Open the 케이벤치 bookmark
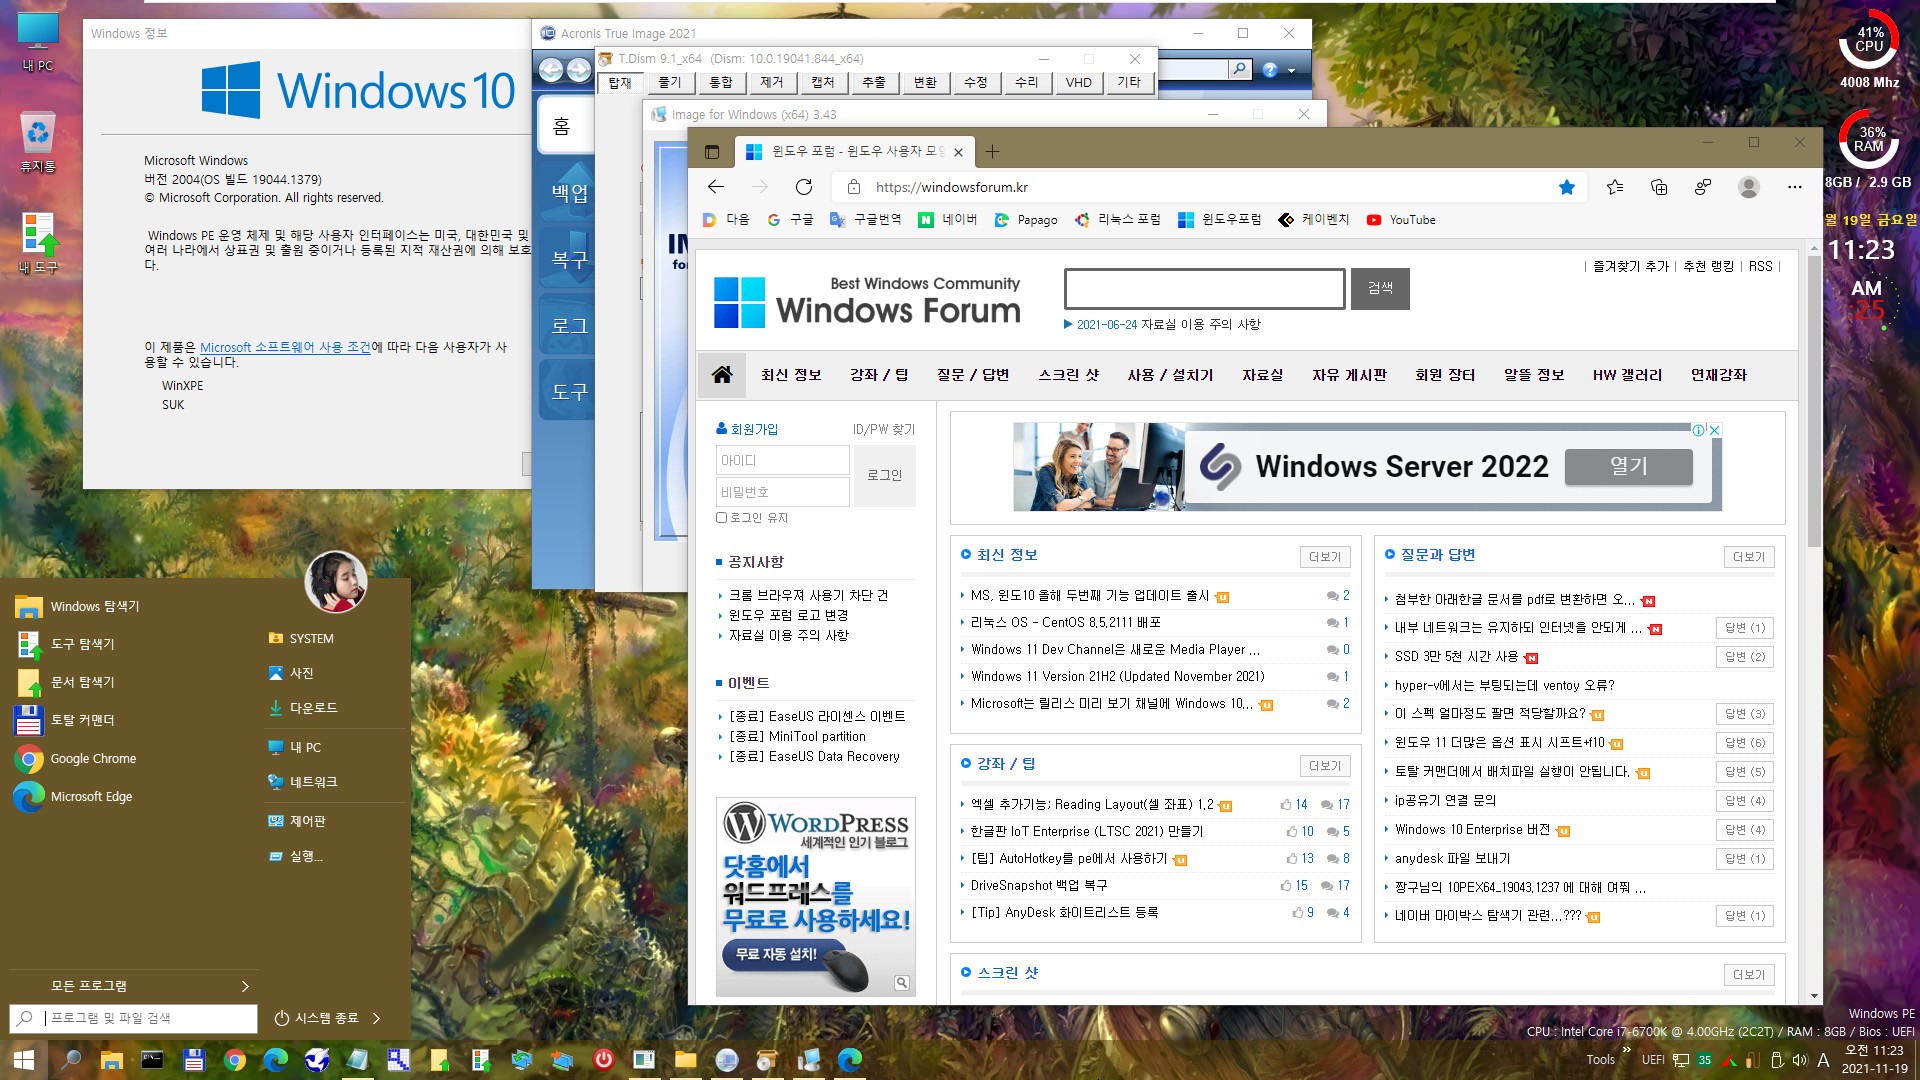The height and width of the screenshot is (1080, 1920). [x=1314, y=220]
